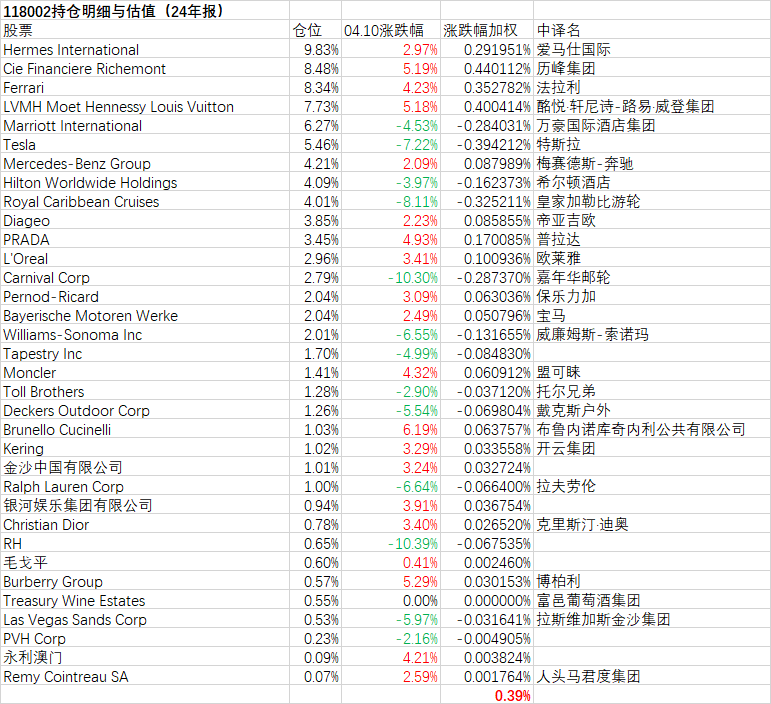Click the Diageo stock cell

coord(145,220)
